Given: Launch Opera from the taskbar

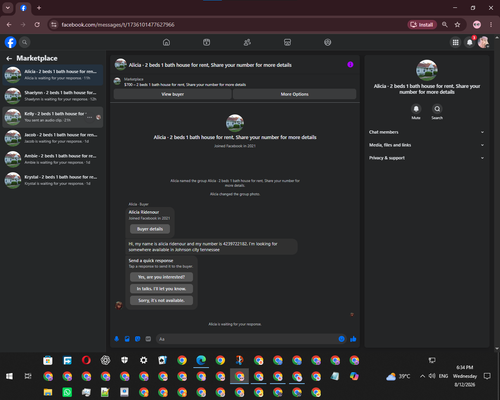Looking at the screenshot, I should coord(86,360).
